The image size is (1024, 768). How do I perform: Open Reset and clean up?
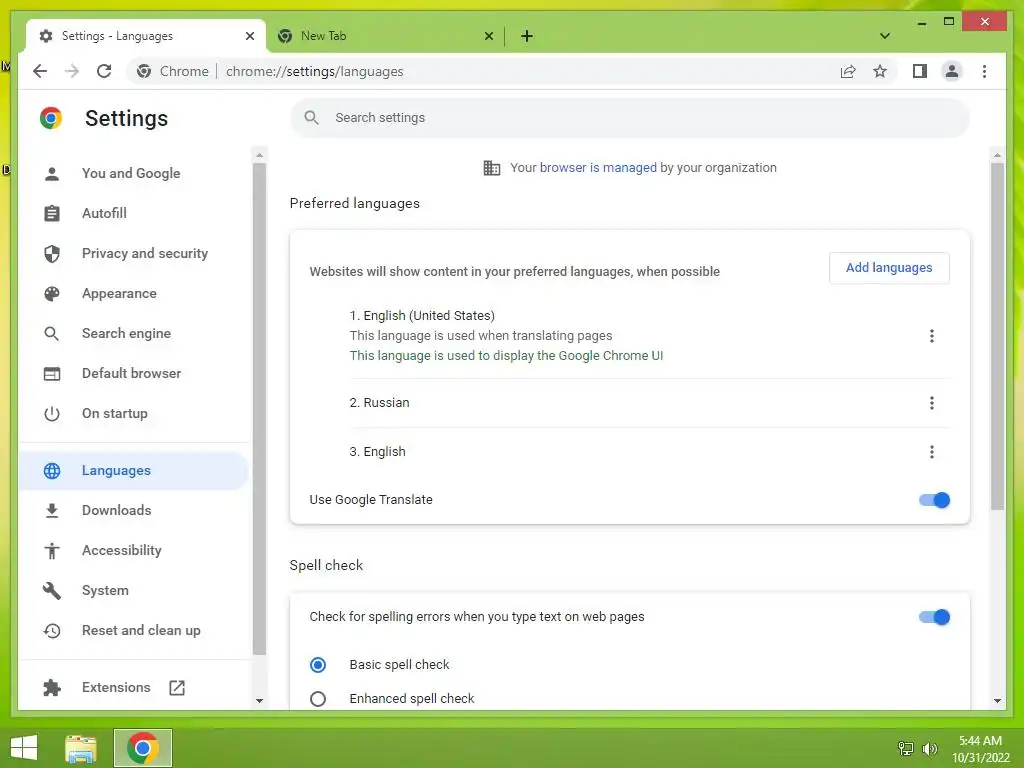pos(141,630)
